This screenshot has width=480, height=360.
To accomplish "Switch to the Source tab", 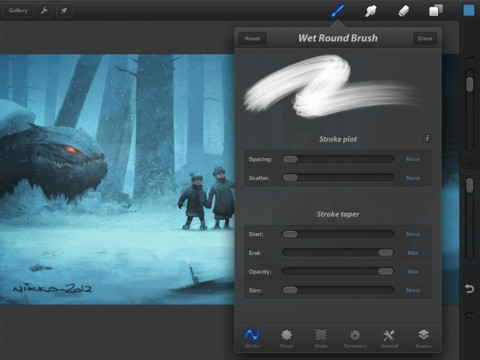I will pos(423,338).
